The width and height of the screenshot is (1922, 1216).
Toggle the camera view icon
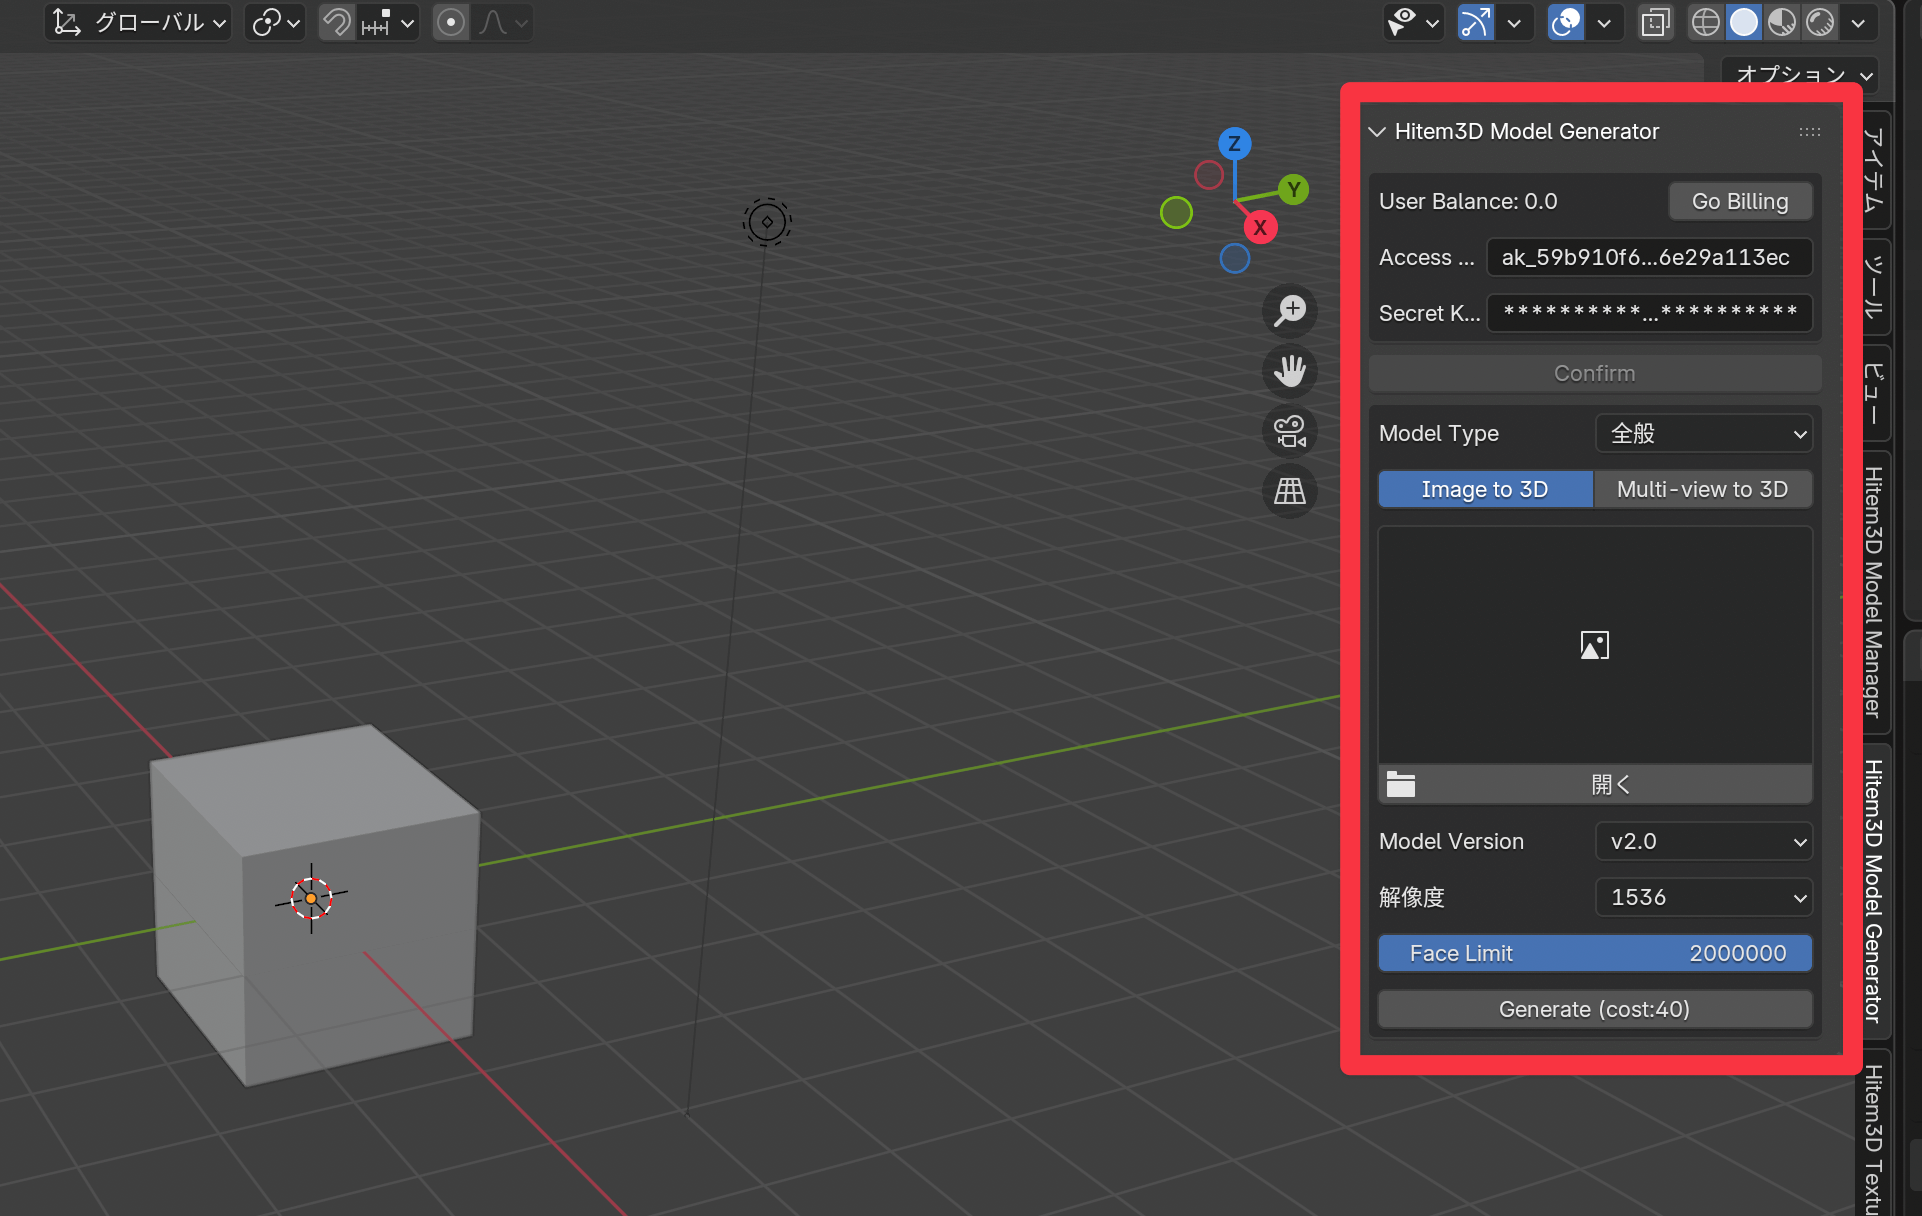point(1290,431)
